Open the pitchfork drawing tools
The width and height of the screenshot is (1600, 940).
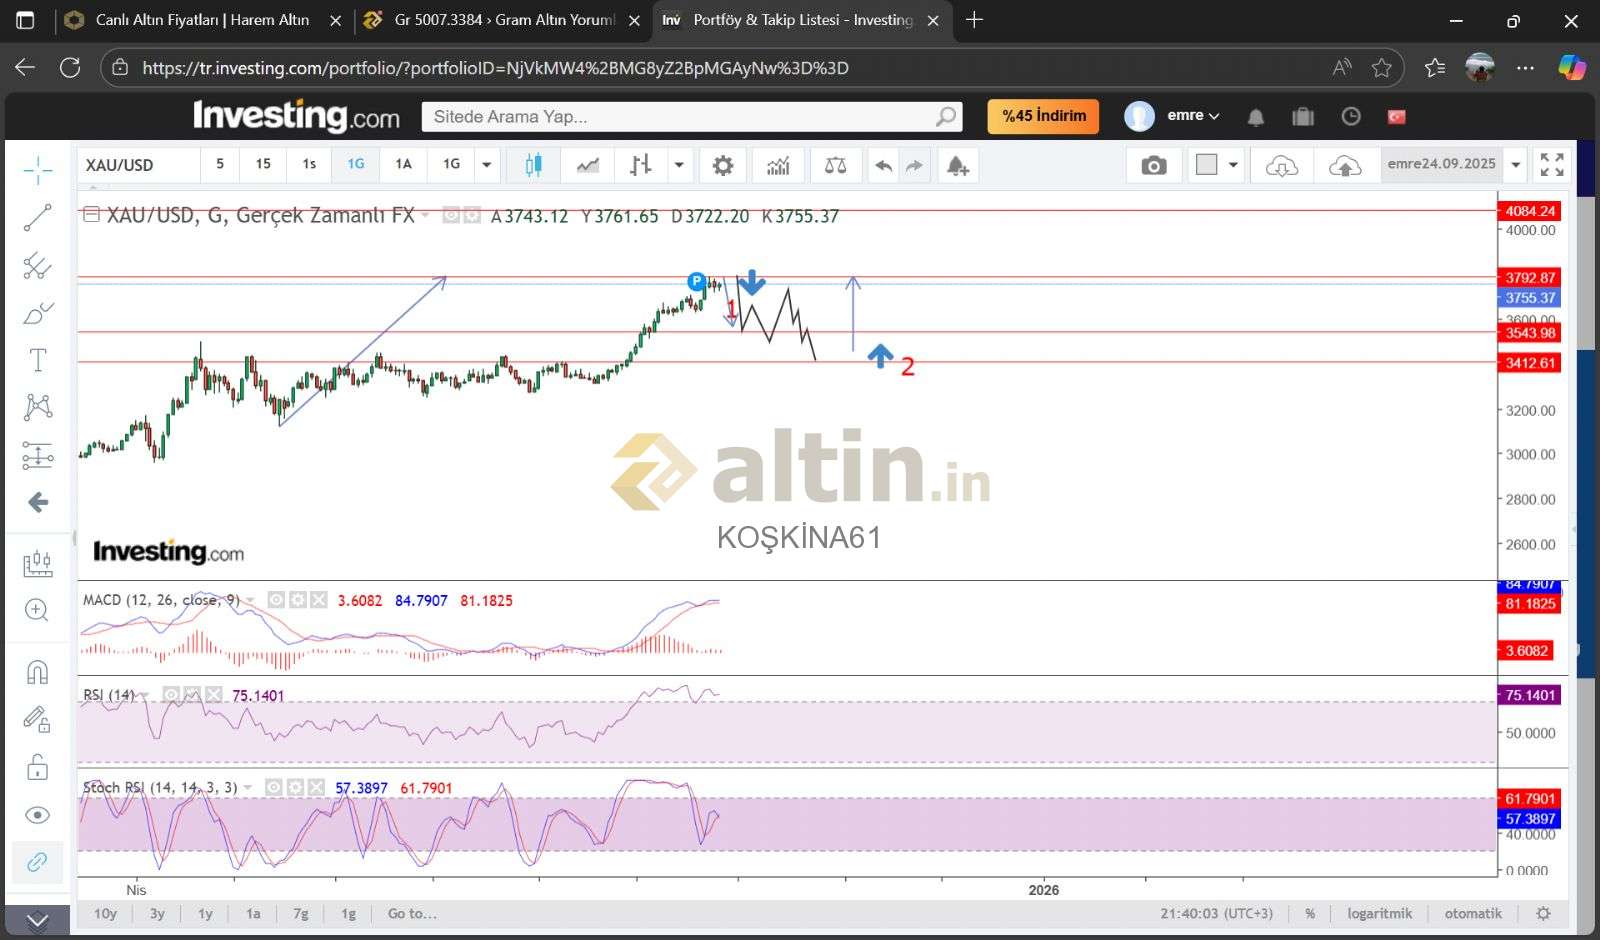38,265
